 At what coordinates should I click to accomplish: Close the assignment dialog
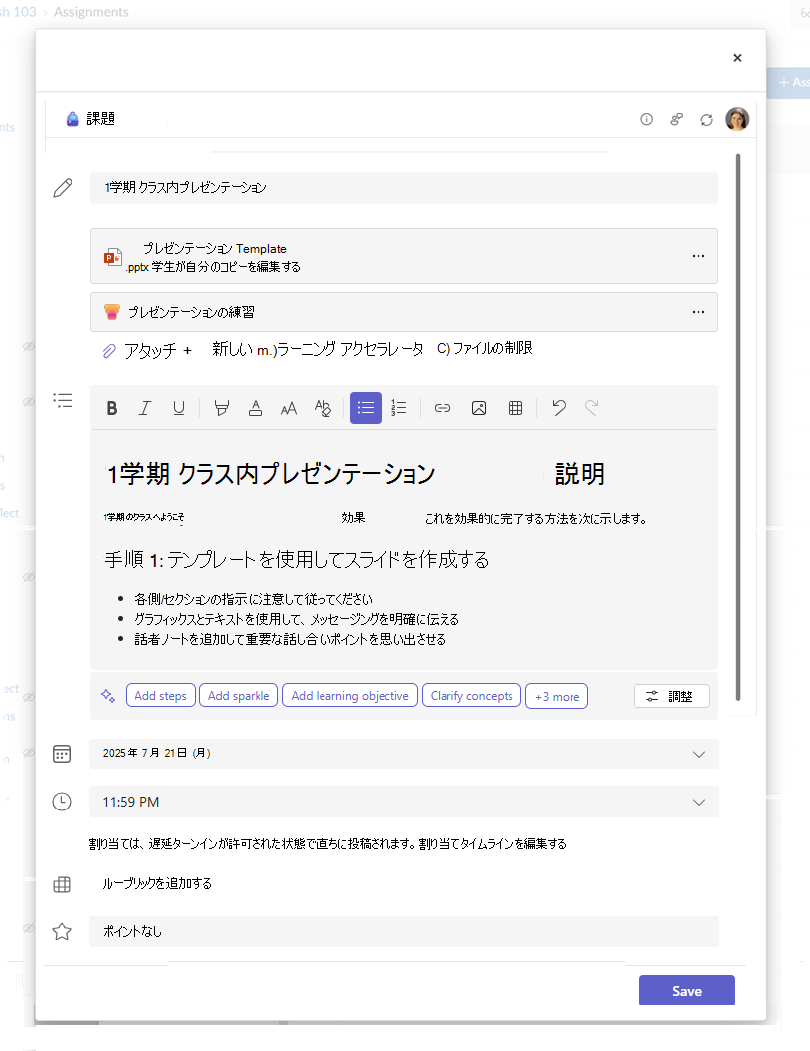click(737, 58)
